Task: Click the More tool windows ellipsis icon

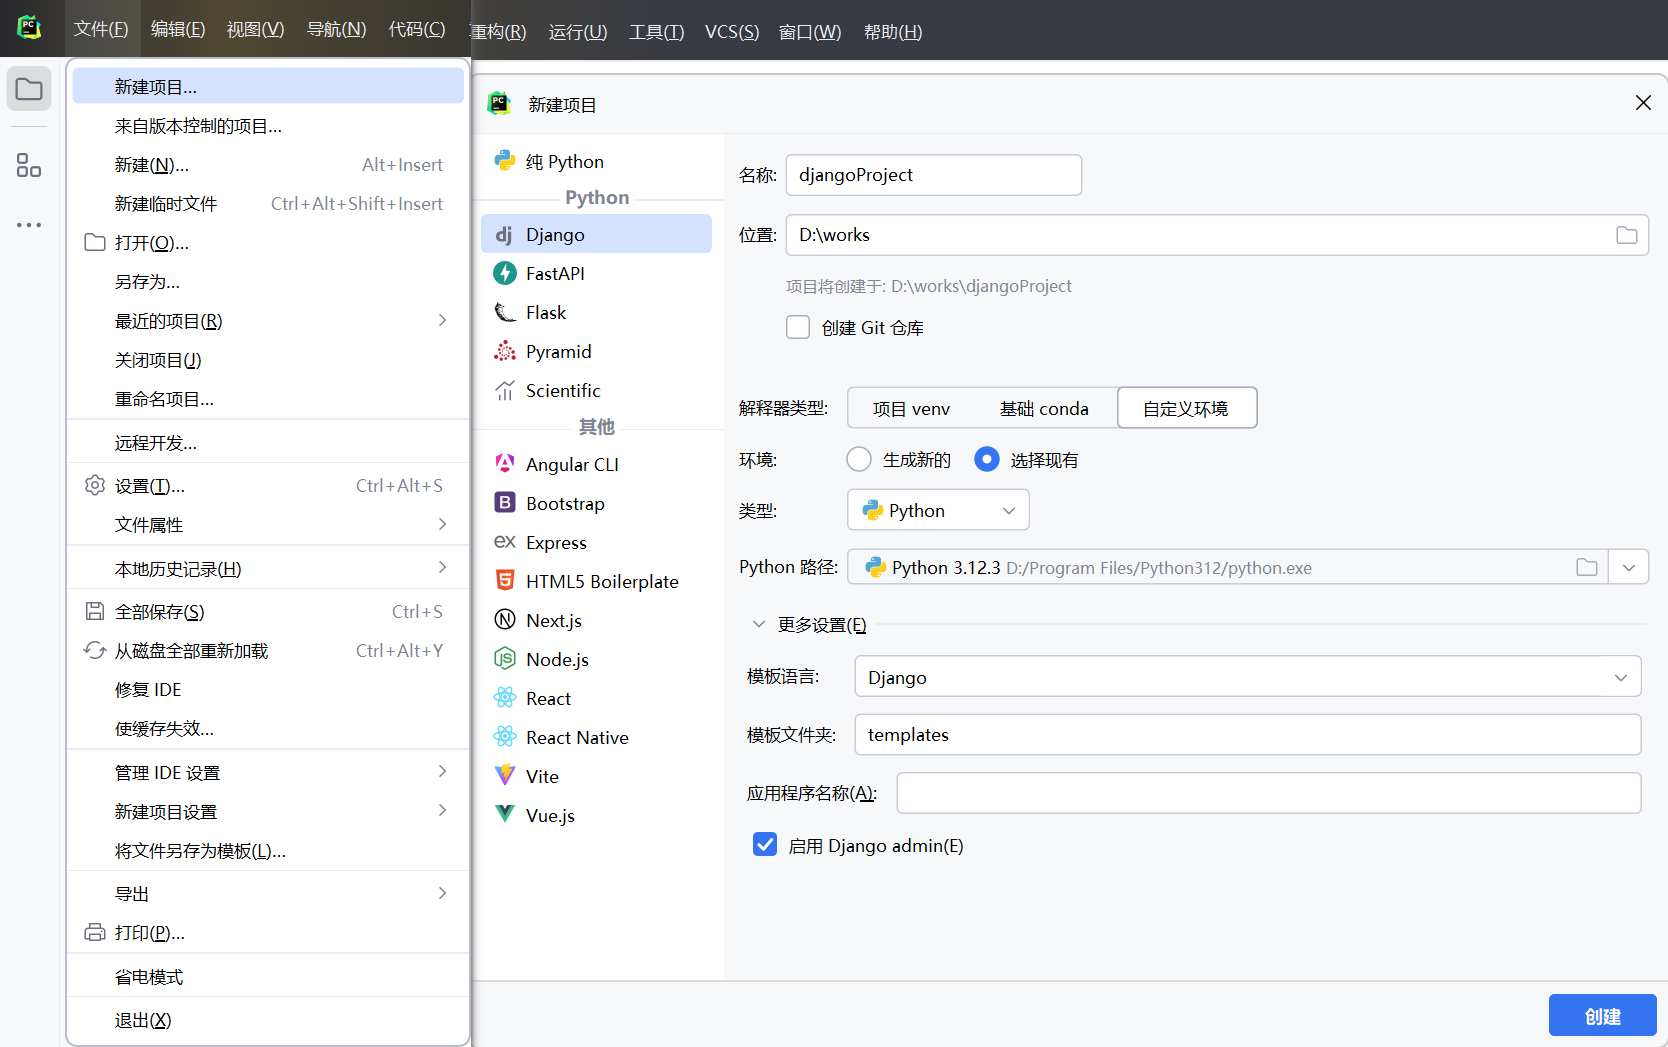Action: coord(29,225)
